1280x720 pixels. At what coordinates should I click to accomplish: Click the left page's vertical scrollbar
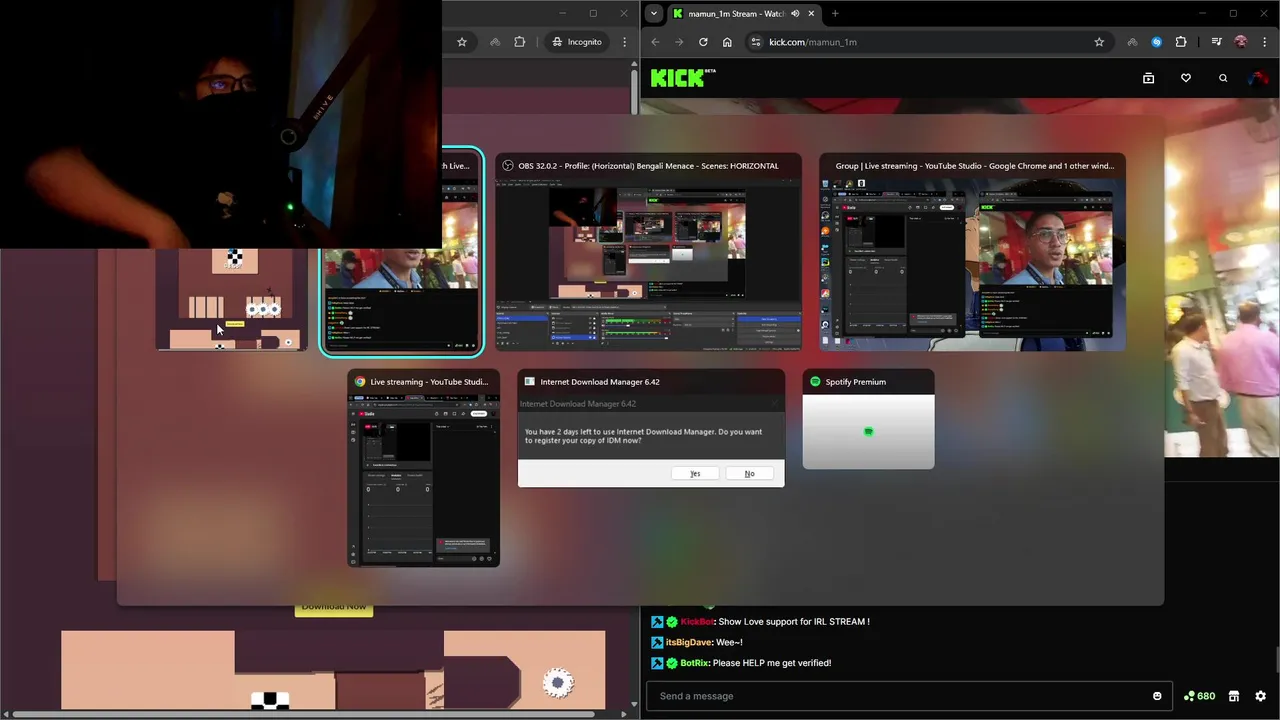[x=634, y=92]
